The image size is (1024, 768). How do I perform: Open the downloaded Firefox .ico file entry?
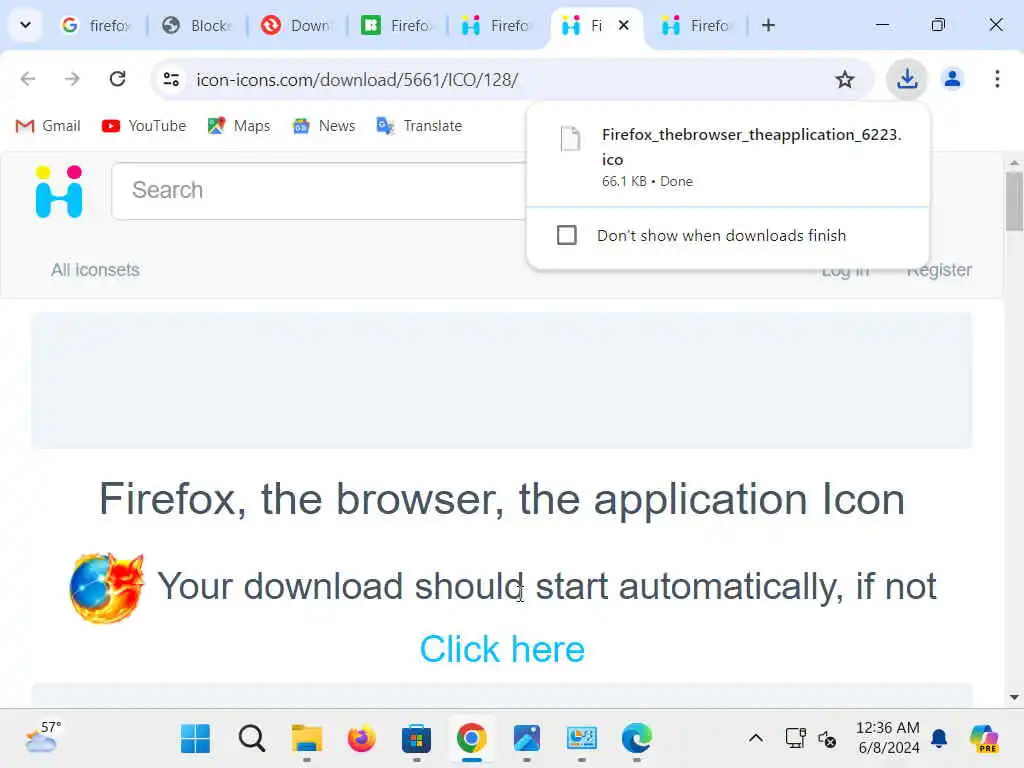coord(728,157)
